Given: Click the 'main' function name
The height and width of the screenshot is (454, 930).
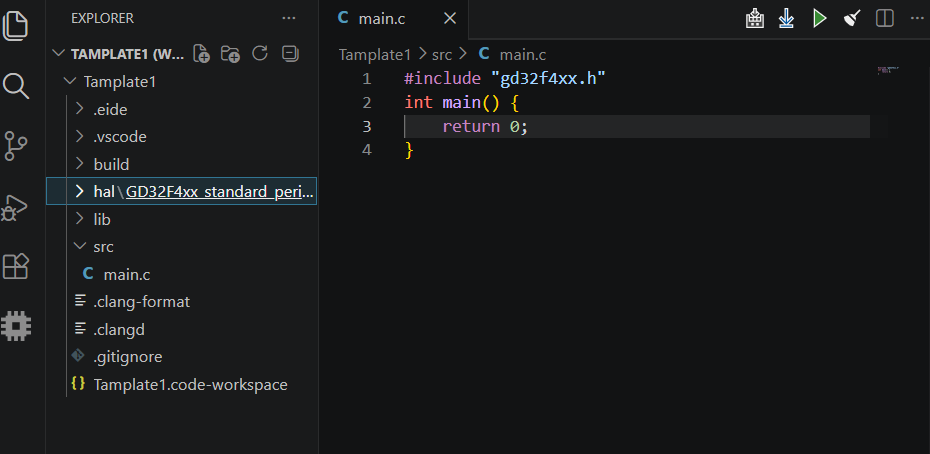Looking at the screenshot, I should [x=461, y=102].
